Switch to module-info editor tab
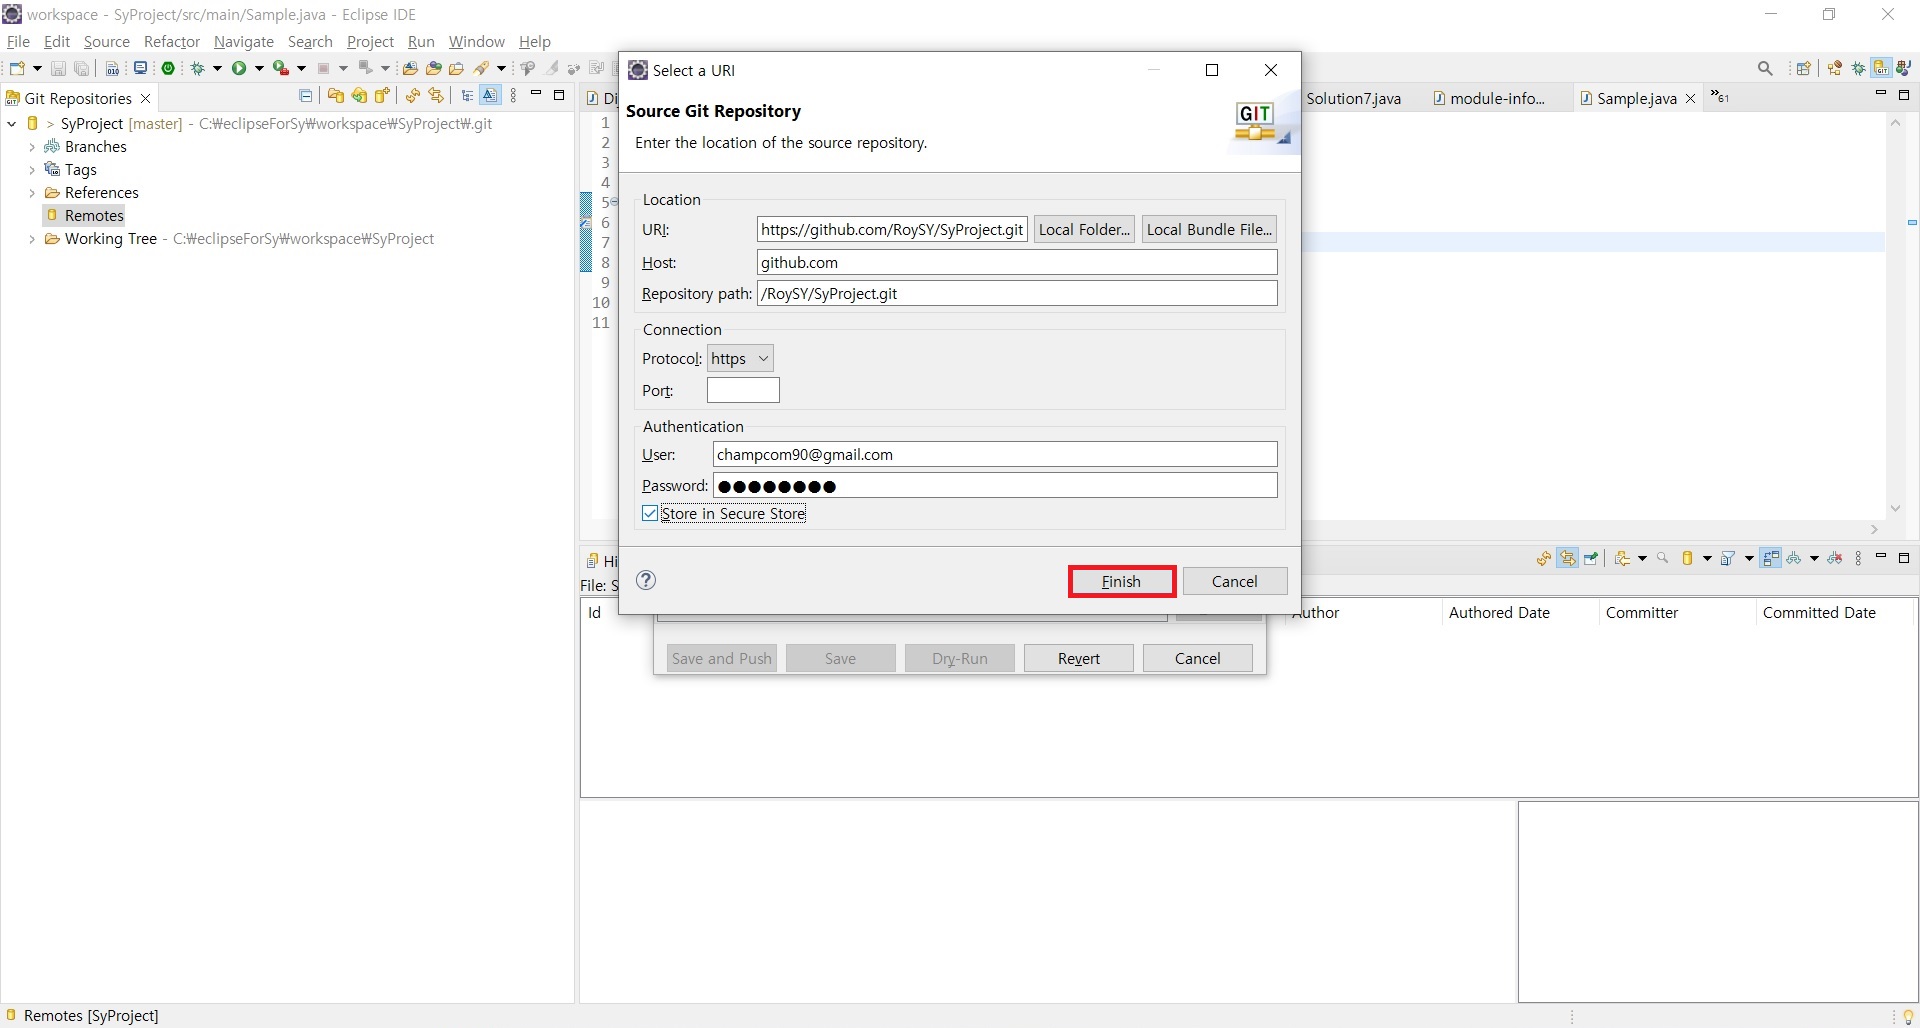The image size is (1920, 1028). click(x=1491, y=98)
